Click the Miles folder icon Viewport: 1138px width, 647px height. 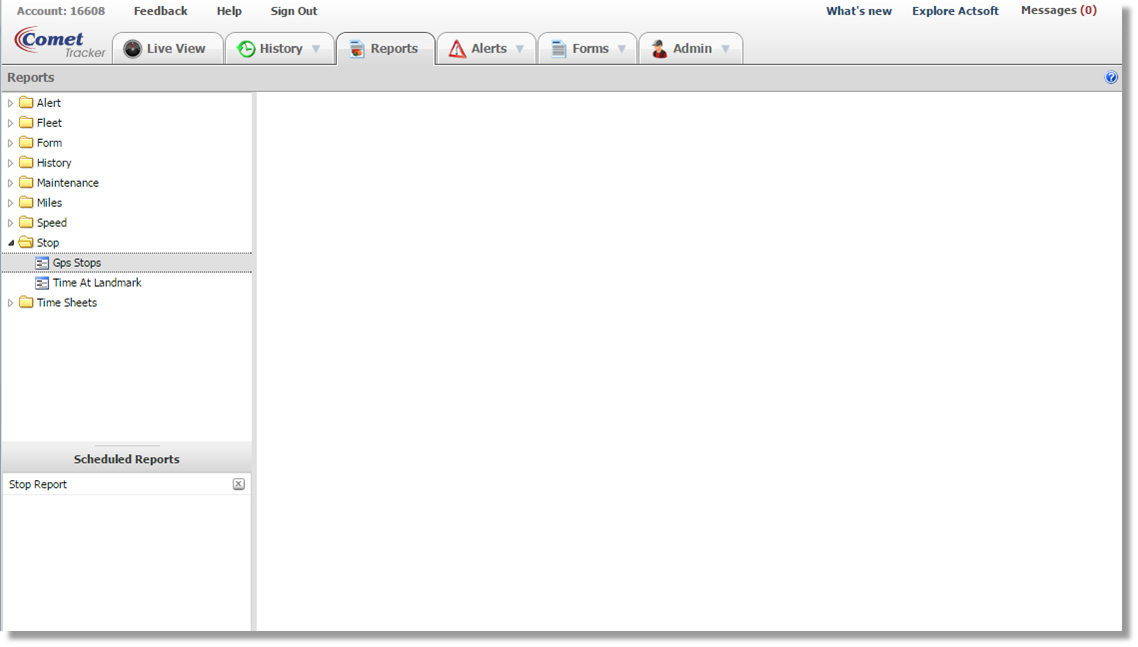pos(26,203)
